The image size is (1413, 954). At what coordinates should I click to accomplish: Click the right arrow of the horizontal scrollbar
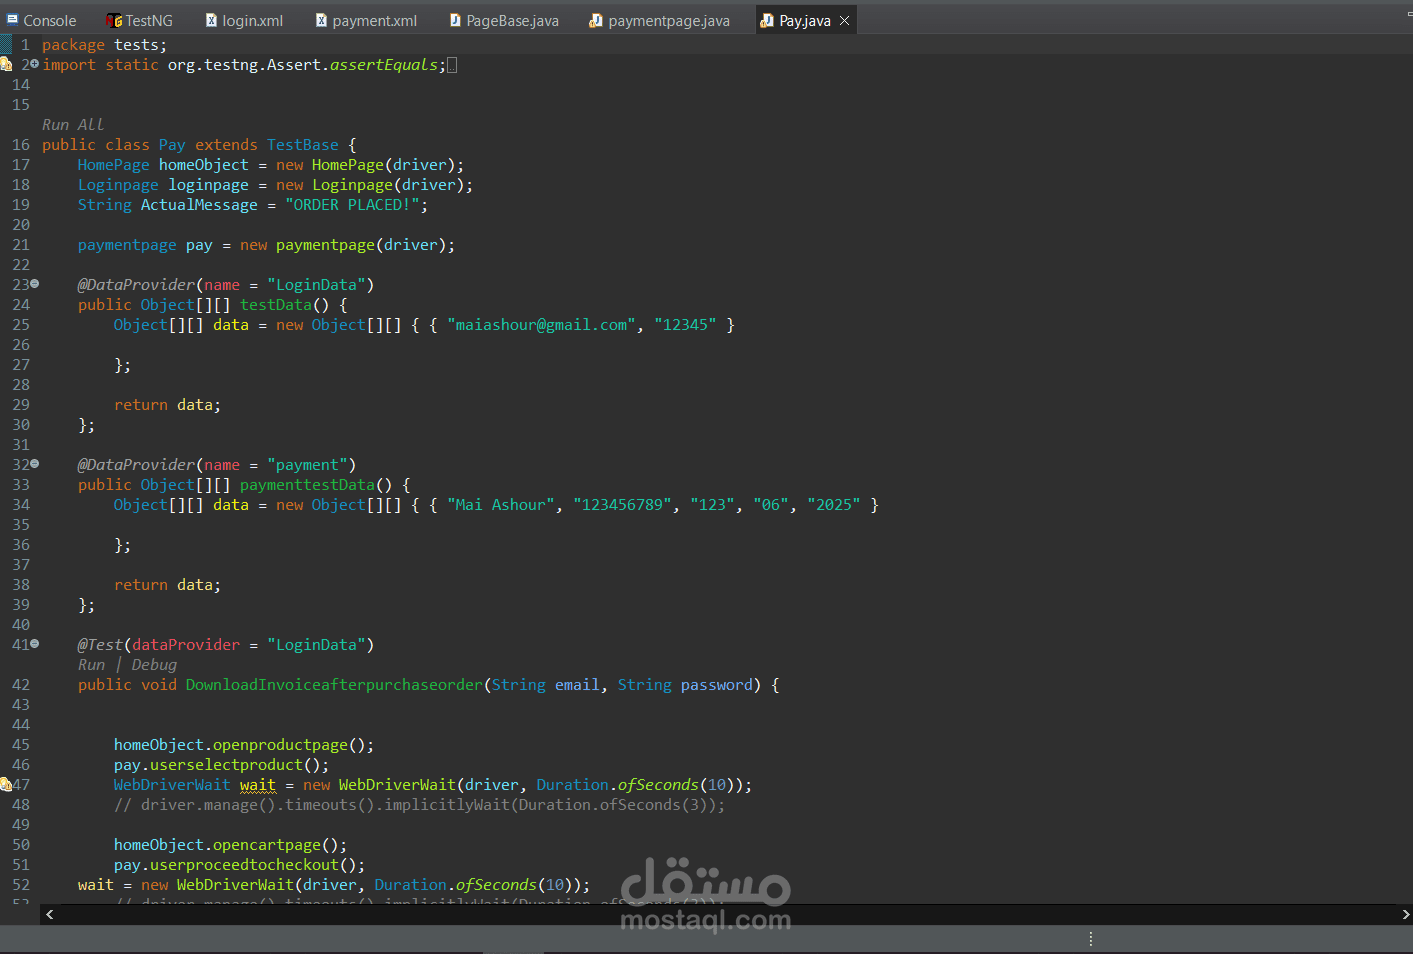tap(1404, 914)
